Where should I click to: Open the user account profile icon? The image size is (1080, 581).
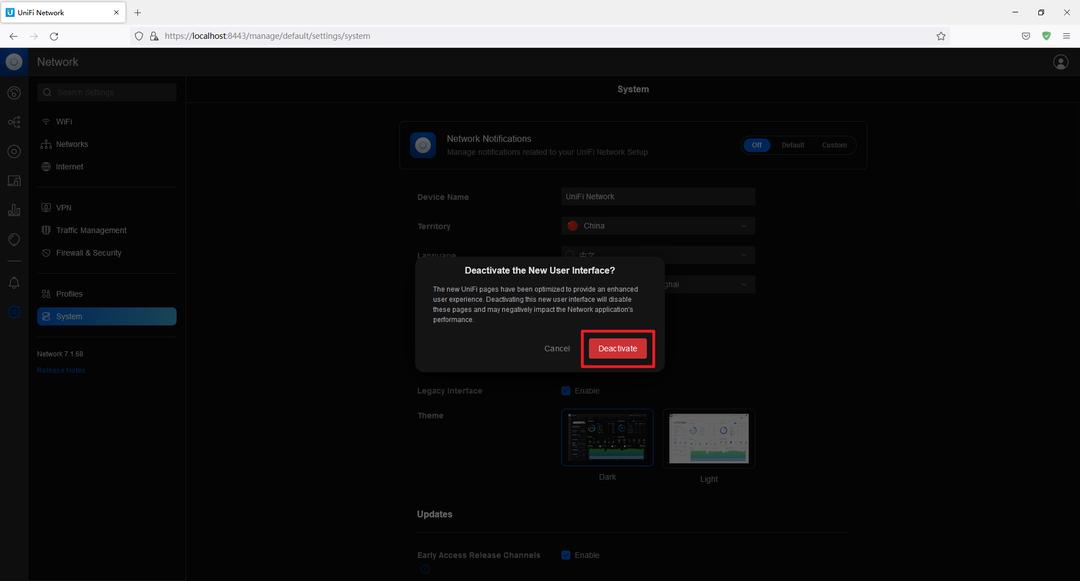[x=1060, y=62]
